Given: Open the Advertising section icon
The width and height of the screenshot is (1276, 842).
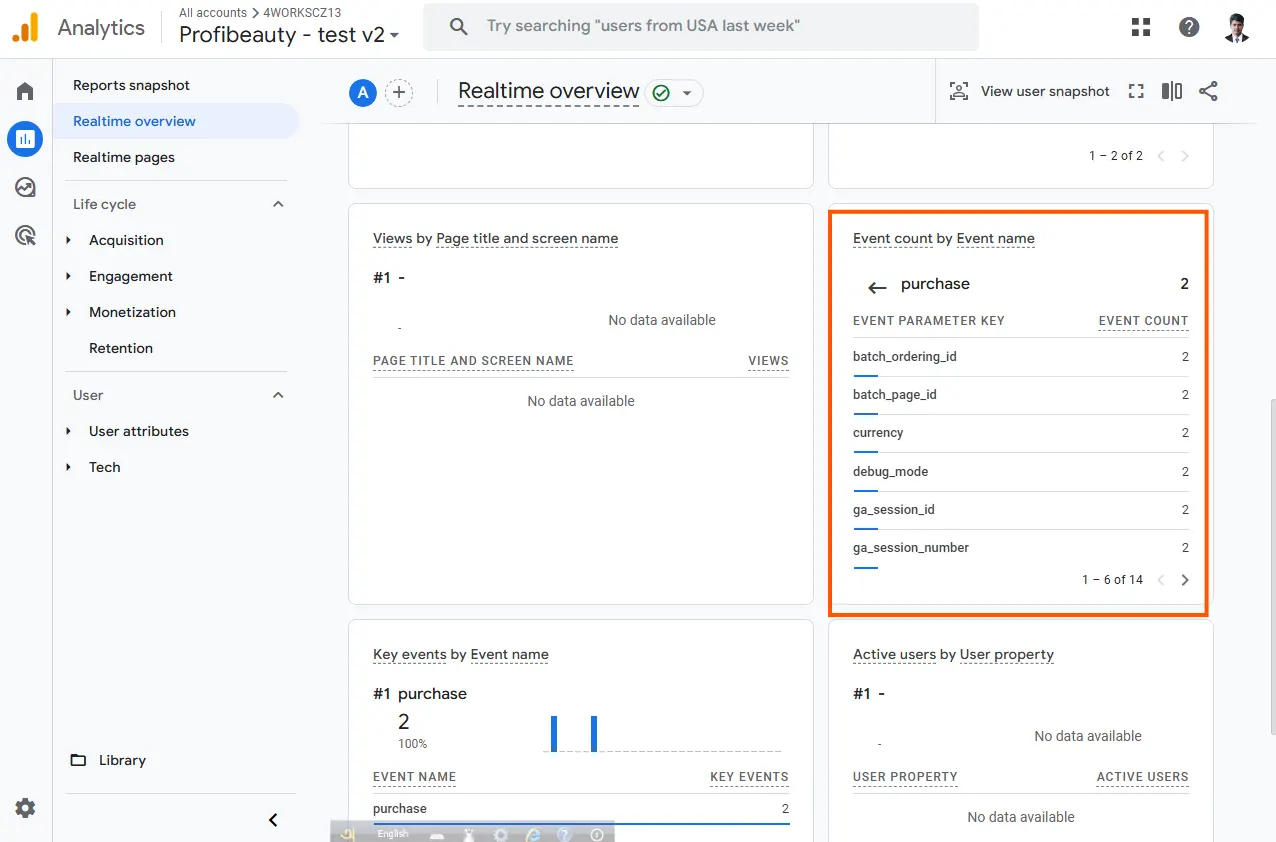Looking at the screenshot, I should [25, 235].
